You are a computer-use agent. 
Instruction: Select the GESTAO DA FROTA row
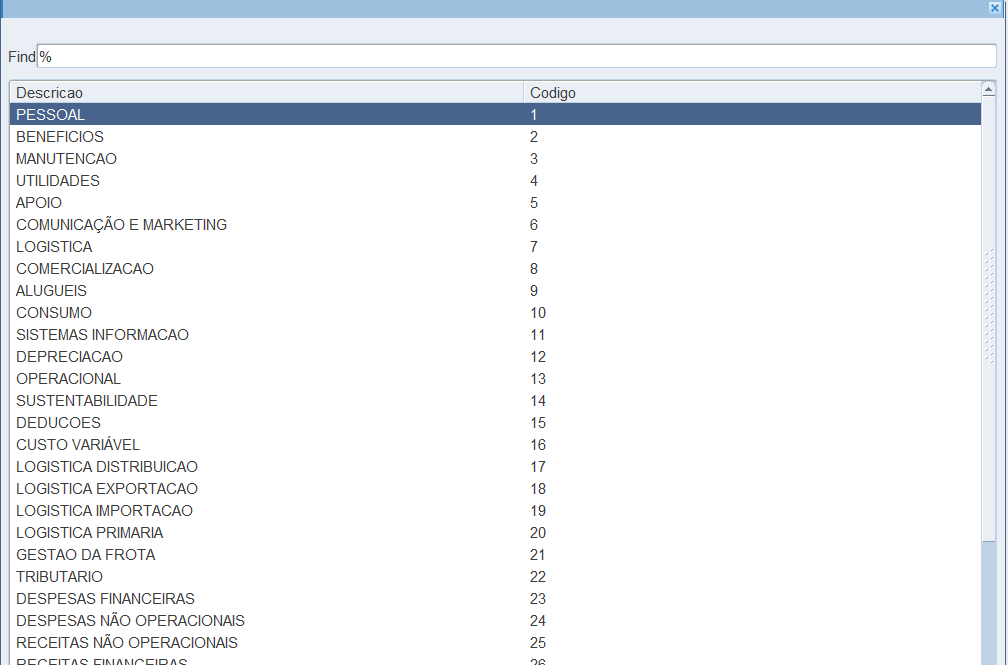point(495,554)
